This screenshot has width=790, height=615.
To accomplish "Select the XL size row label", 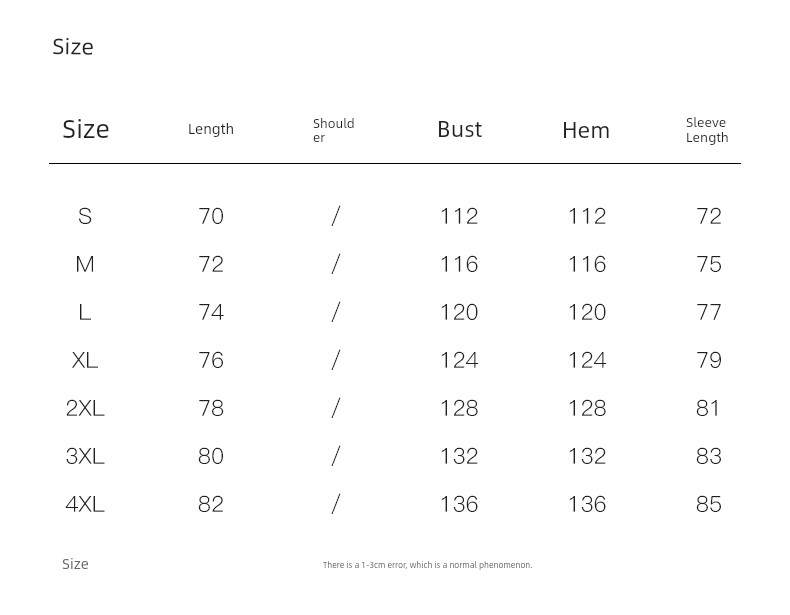I will 85,360.
